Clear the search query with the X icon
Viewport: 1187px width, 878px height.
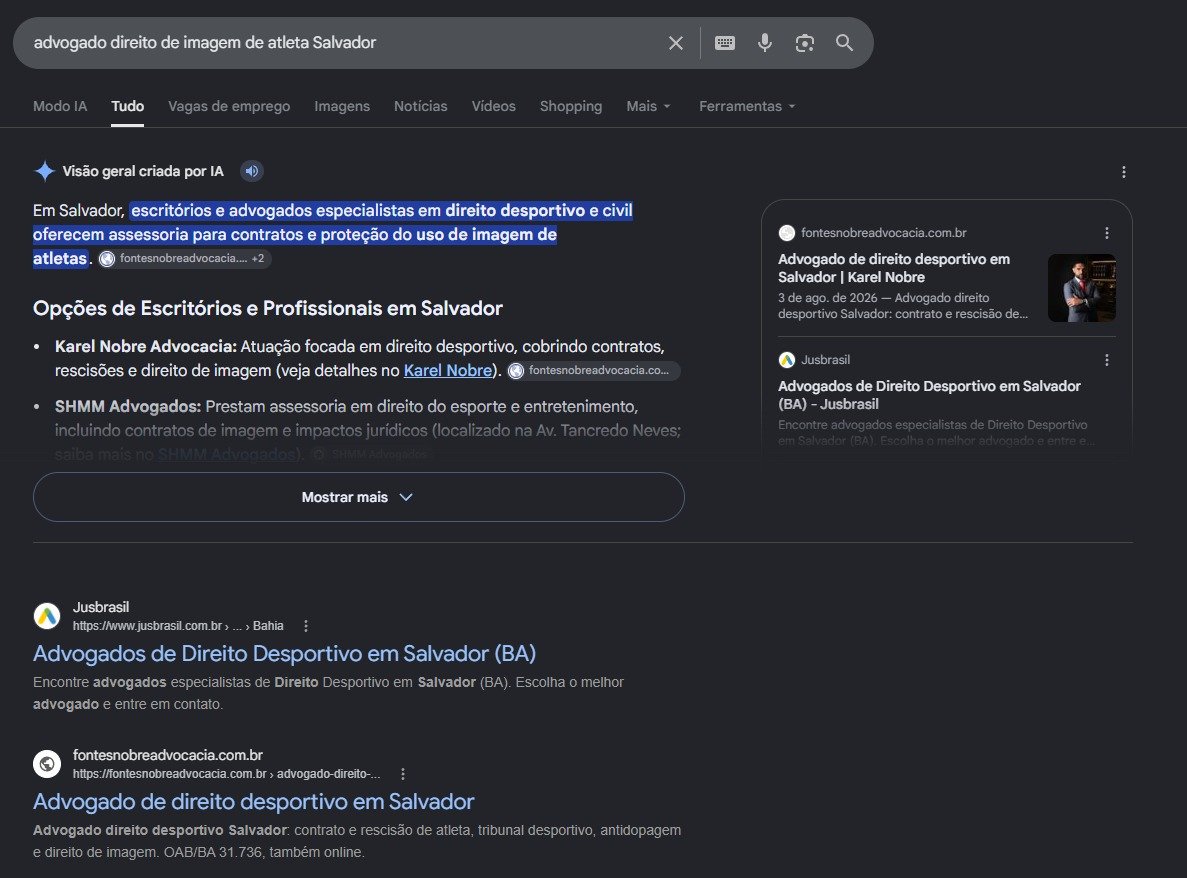coord(676,43)
